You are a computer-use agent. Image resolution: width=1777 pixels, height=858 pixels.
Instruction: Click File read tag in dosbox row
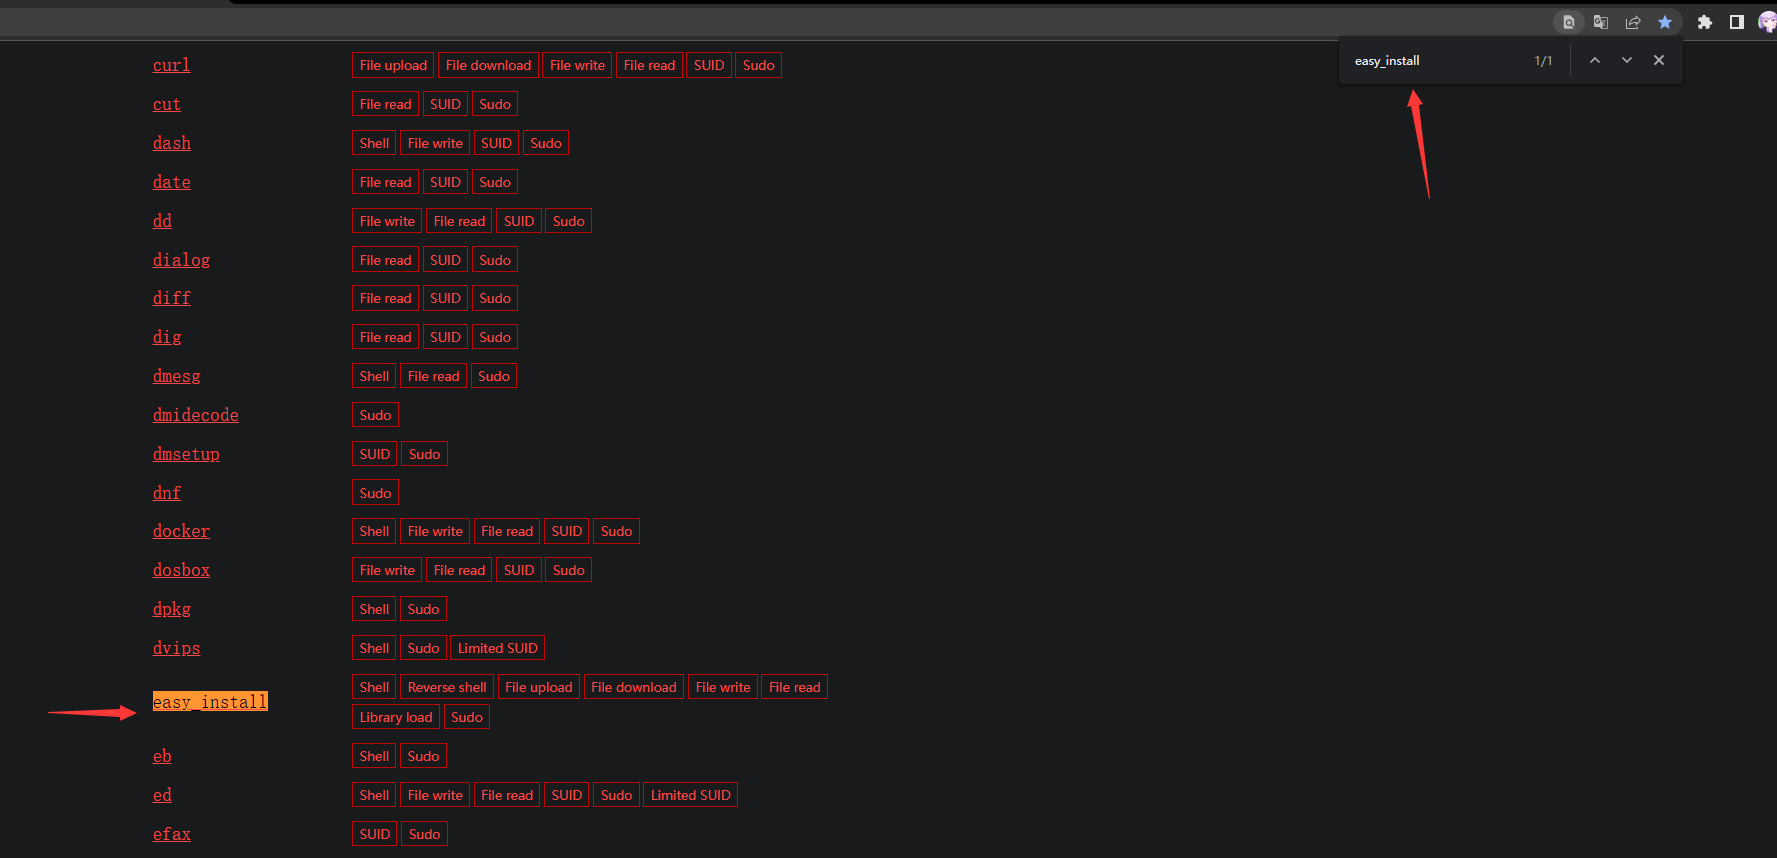(x=459, y=570)
